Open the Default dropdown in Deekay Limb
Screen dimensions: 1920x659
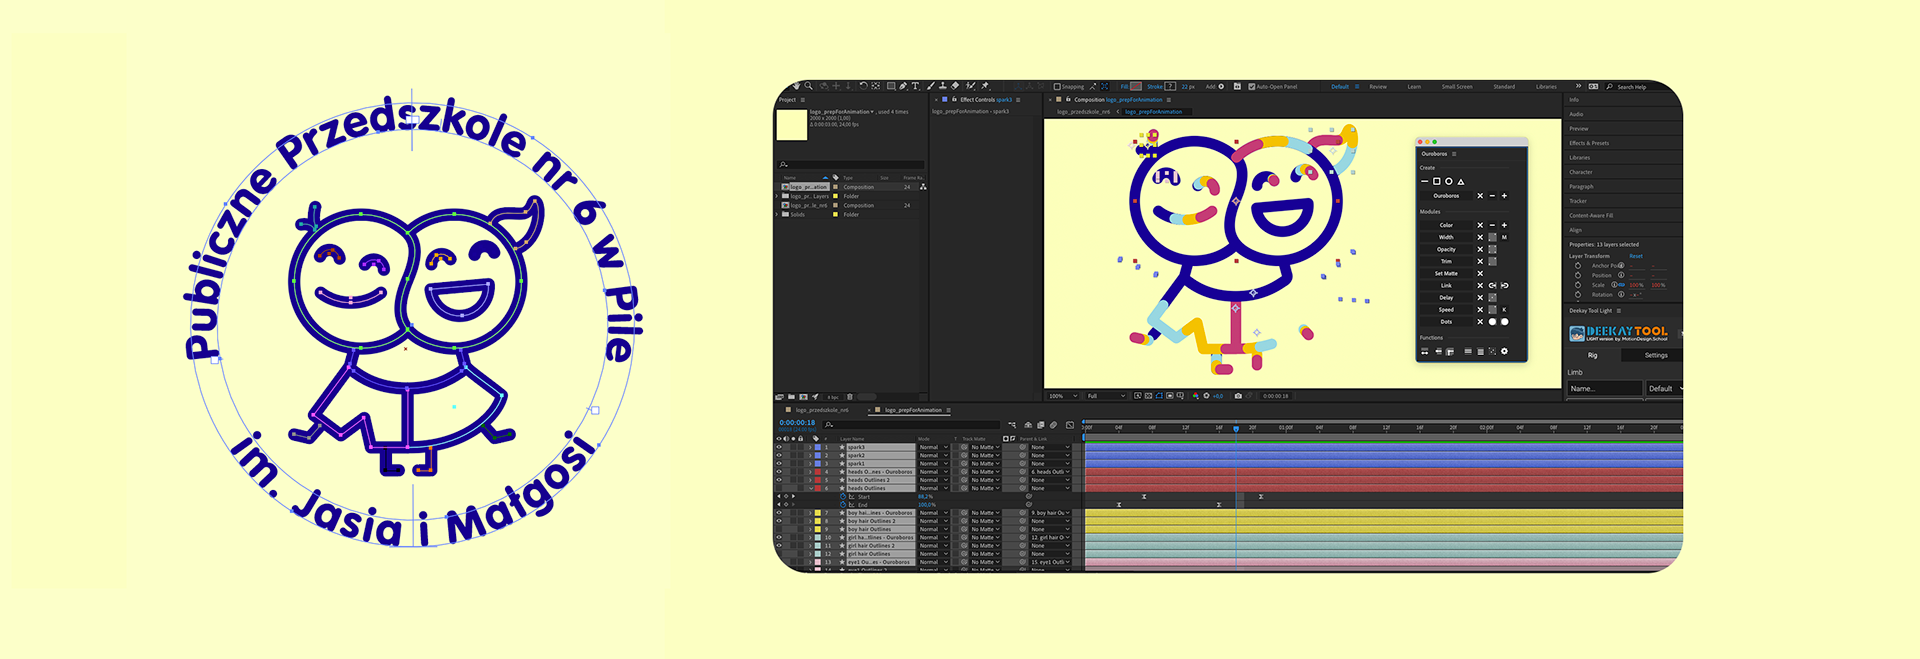(1665, 388)
